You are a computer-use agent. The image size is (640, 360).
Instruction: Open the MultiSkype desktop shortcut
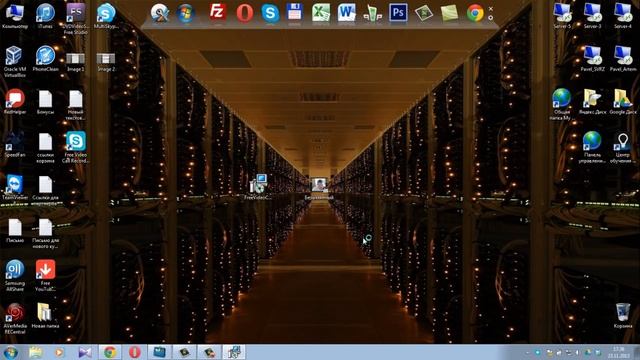pyautogui.click(x=106, y=16)
